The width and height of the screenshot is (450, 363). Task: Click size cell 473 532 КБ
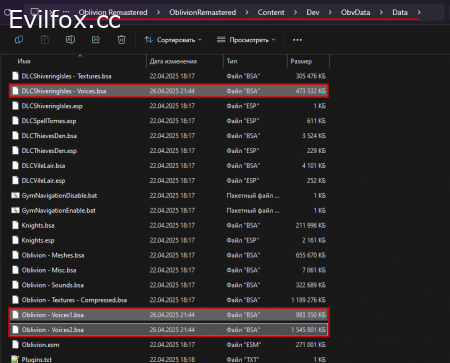pyautogui.click(x=311, y=91)
